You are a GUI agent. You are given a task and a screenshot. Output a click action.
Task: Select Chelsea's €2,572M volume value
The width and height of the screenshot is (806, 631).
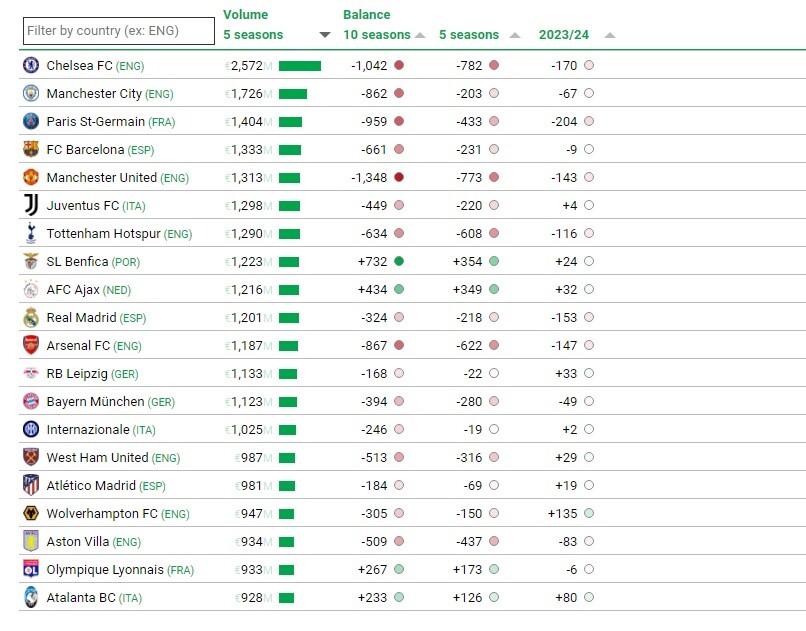(248, 66)
